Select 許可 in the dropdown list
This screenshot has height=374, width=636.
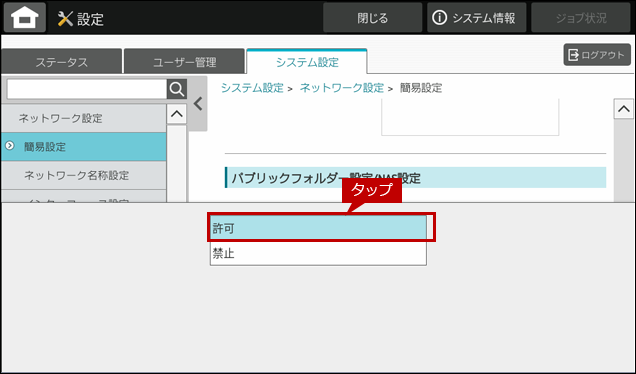tap(318, 228)
